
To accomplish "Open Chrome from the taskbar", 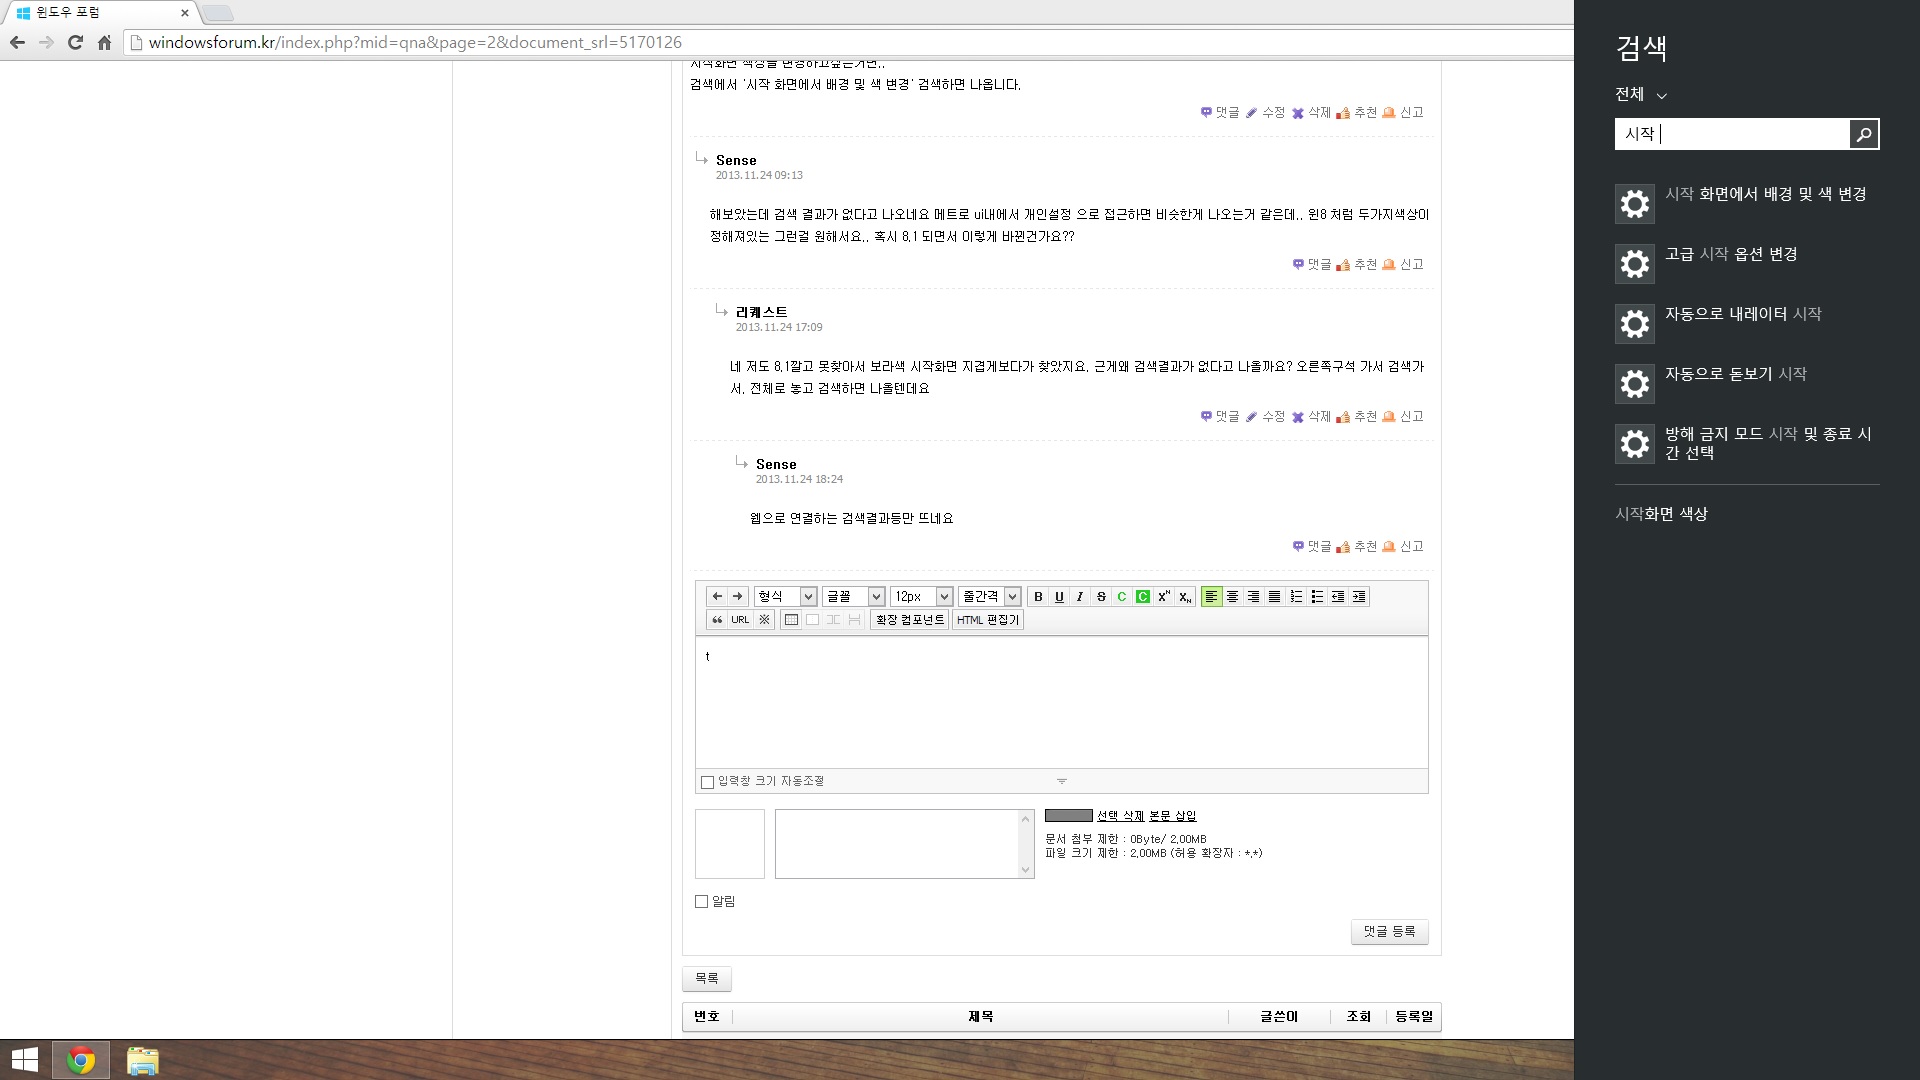I will tap(81, 1060).
